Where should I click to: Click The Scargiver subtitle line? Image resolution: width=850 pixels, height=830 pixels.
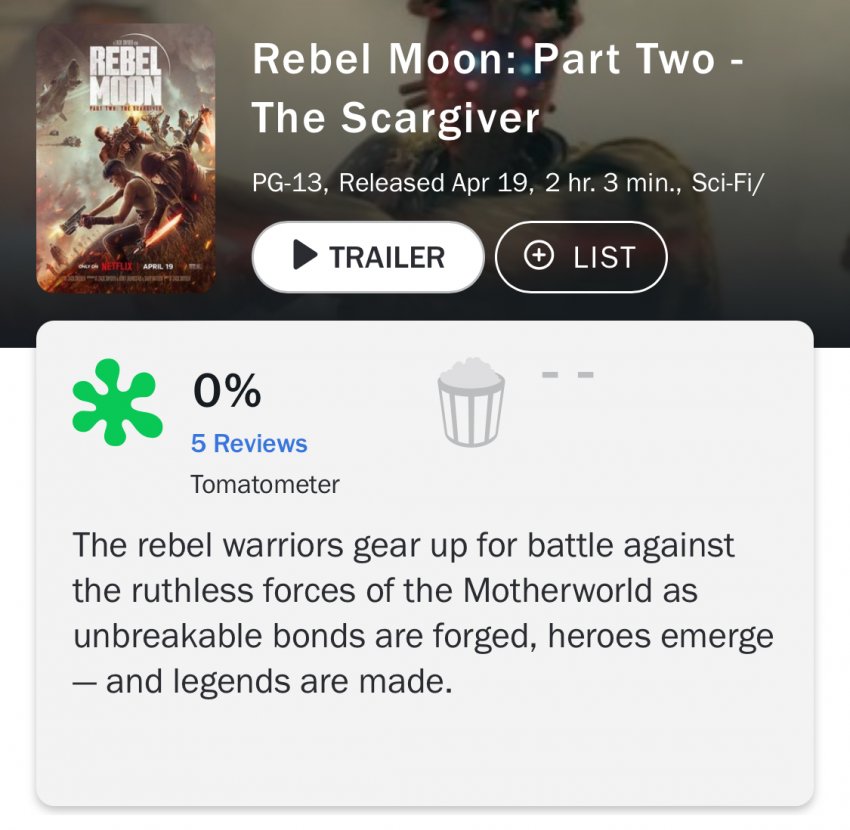click(395, 118)
